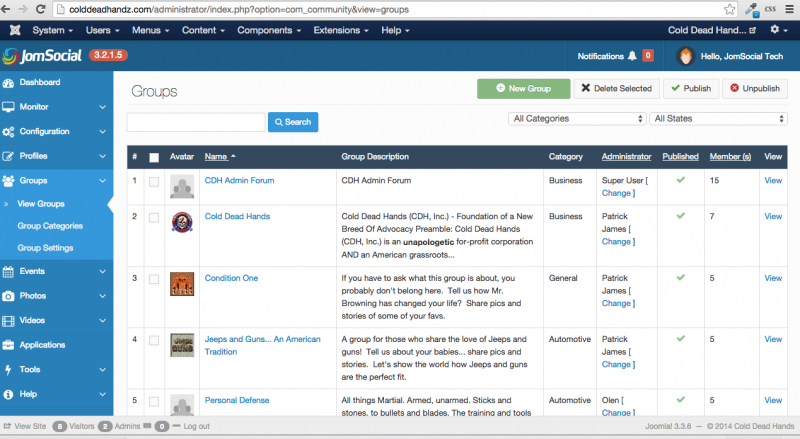Open the Components menu
This screenshot has height=439, width=800.
click(269, 30)
